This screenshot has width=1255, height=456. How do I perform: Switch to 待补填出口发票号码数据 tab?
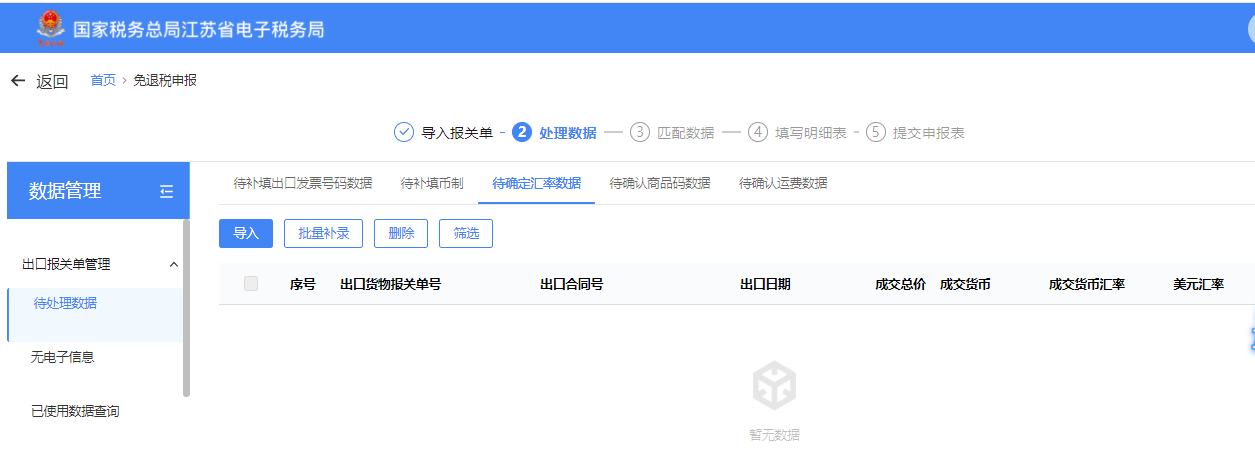[302, 183]
